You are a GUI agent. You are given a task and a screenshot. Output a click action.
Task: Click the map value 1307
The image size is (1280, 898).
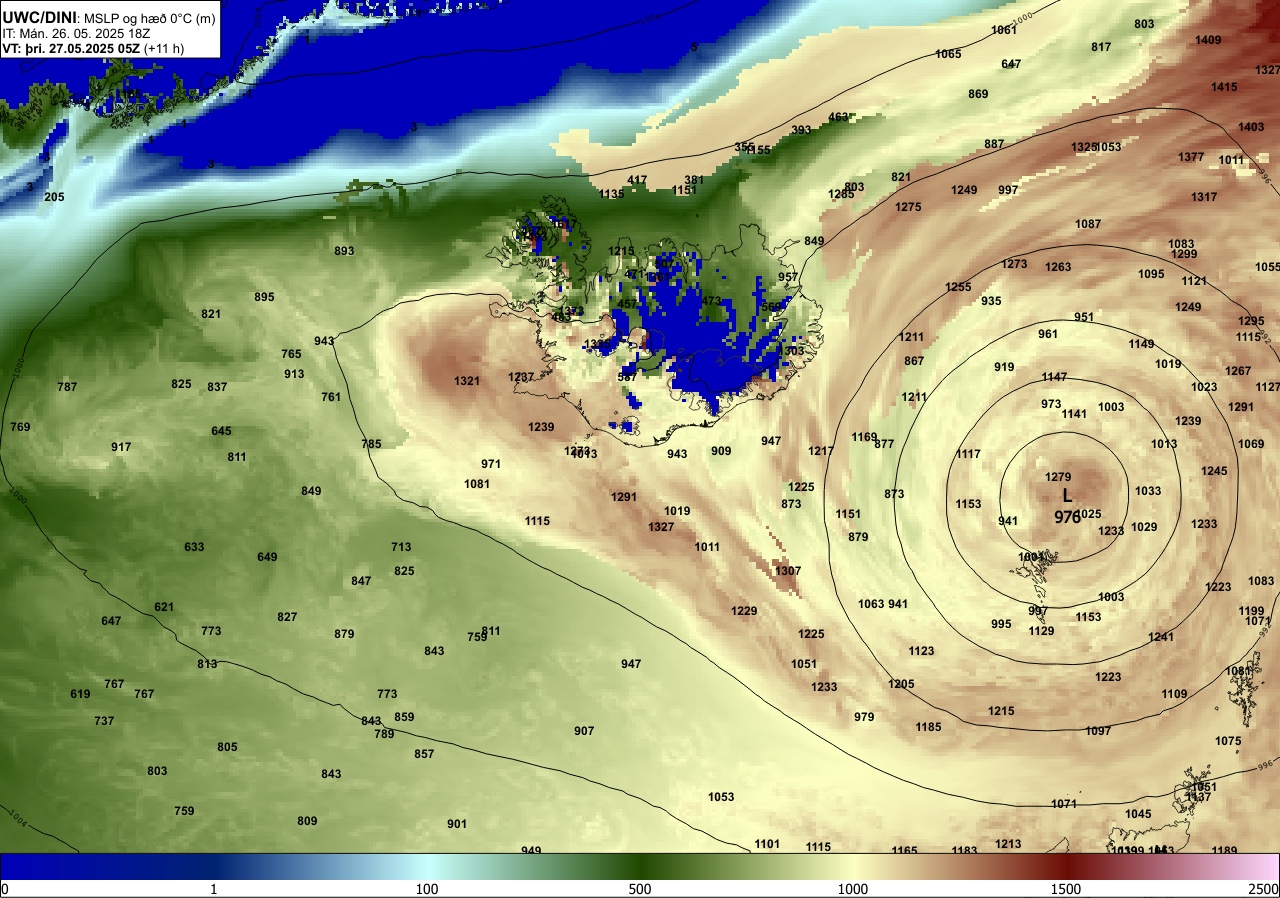pyautogui.click(x=788, y=571)
